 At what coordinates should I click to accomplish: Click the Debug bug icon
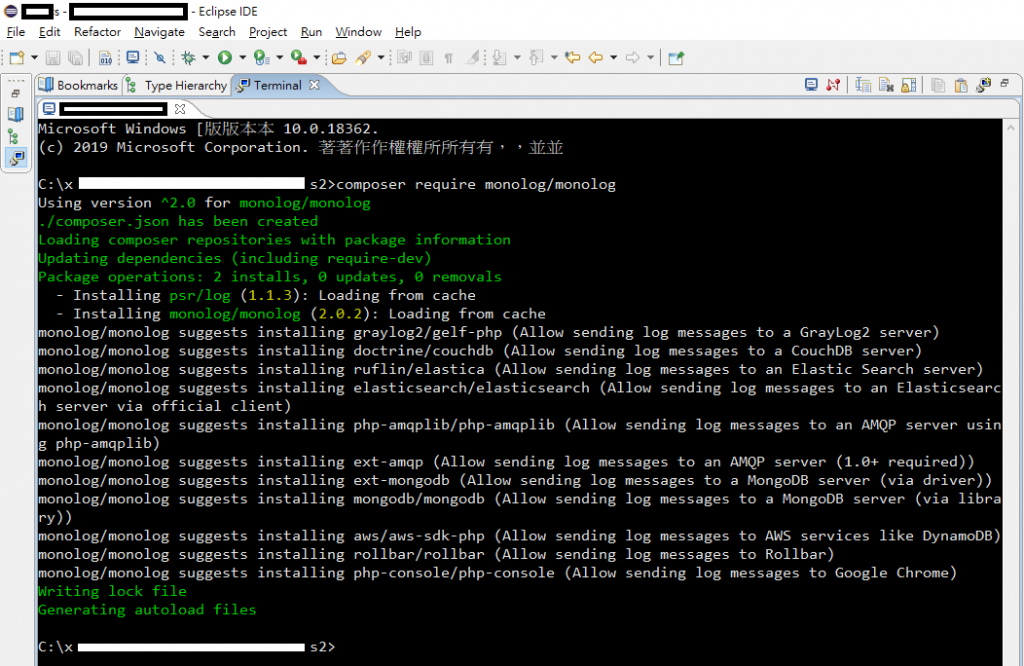coord(187,58)
